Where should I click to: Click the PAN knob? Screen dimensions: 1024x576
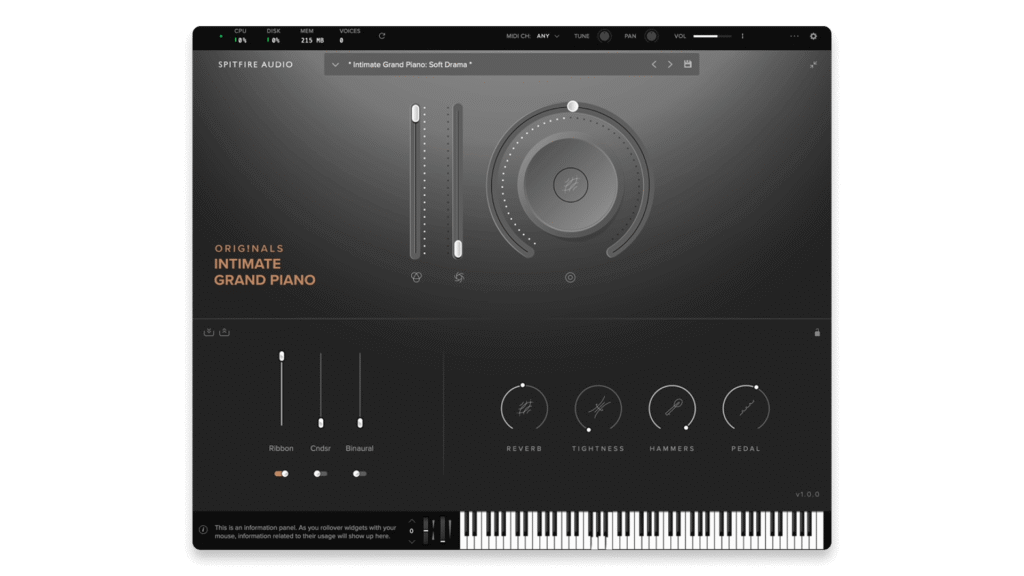click(x=651, y=36)
